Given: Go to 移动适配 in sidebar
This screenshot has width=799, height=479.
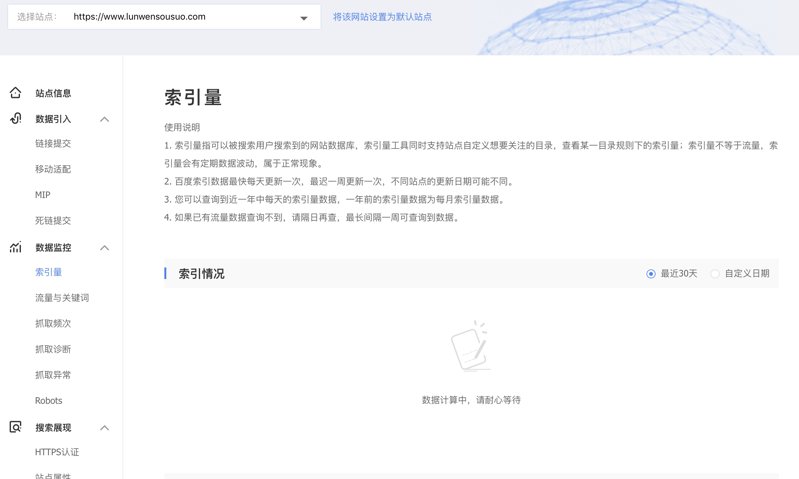Looking at the screenshot, I should click(x=53, y=169).
